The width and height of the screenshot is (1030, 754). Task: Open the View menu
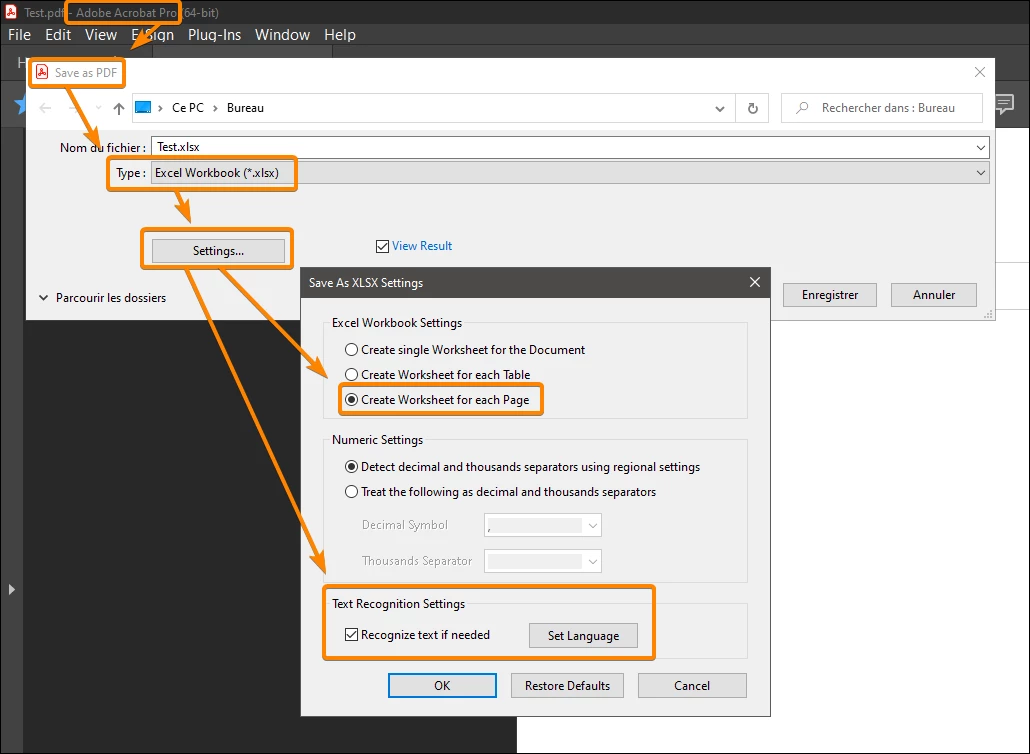pos(101,35)
